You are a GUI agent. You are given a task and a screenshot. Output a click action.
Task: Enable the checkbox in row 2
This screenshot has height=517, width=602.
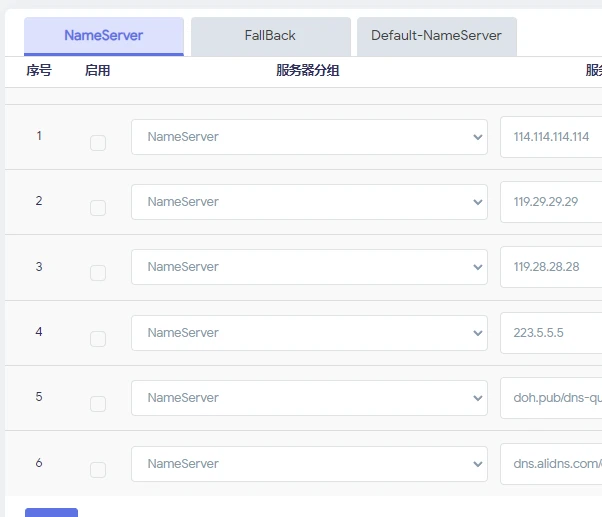(x=98, y=208)
